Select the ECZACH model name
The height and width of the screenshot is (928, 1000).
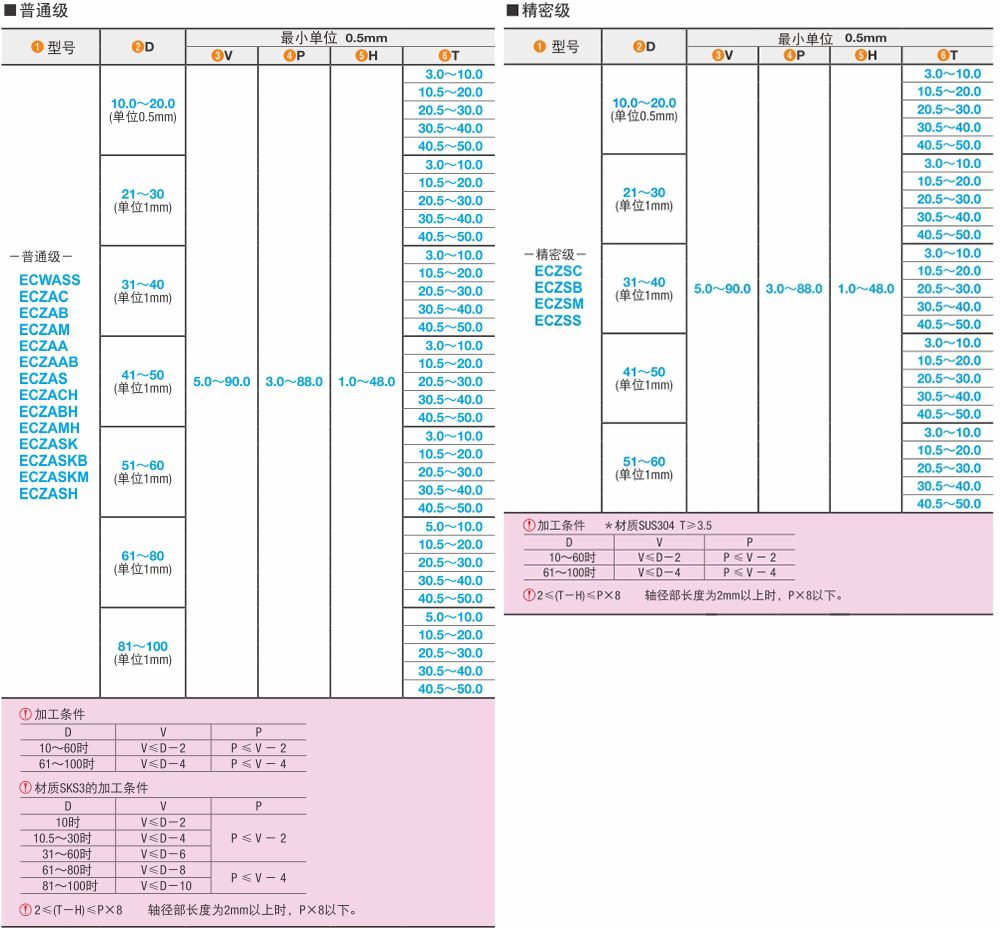click(48, 395)
